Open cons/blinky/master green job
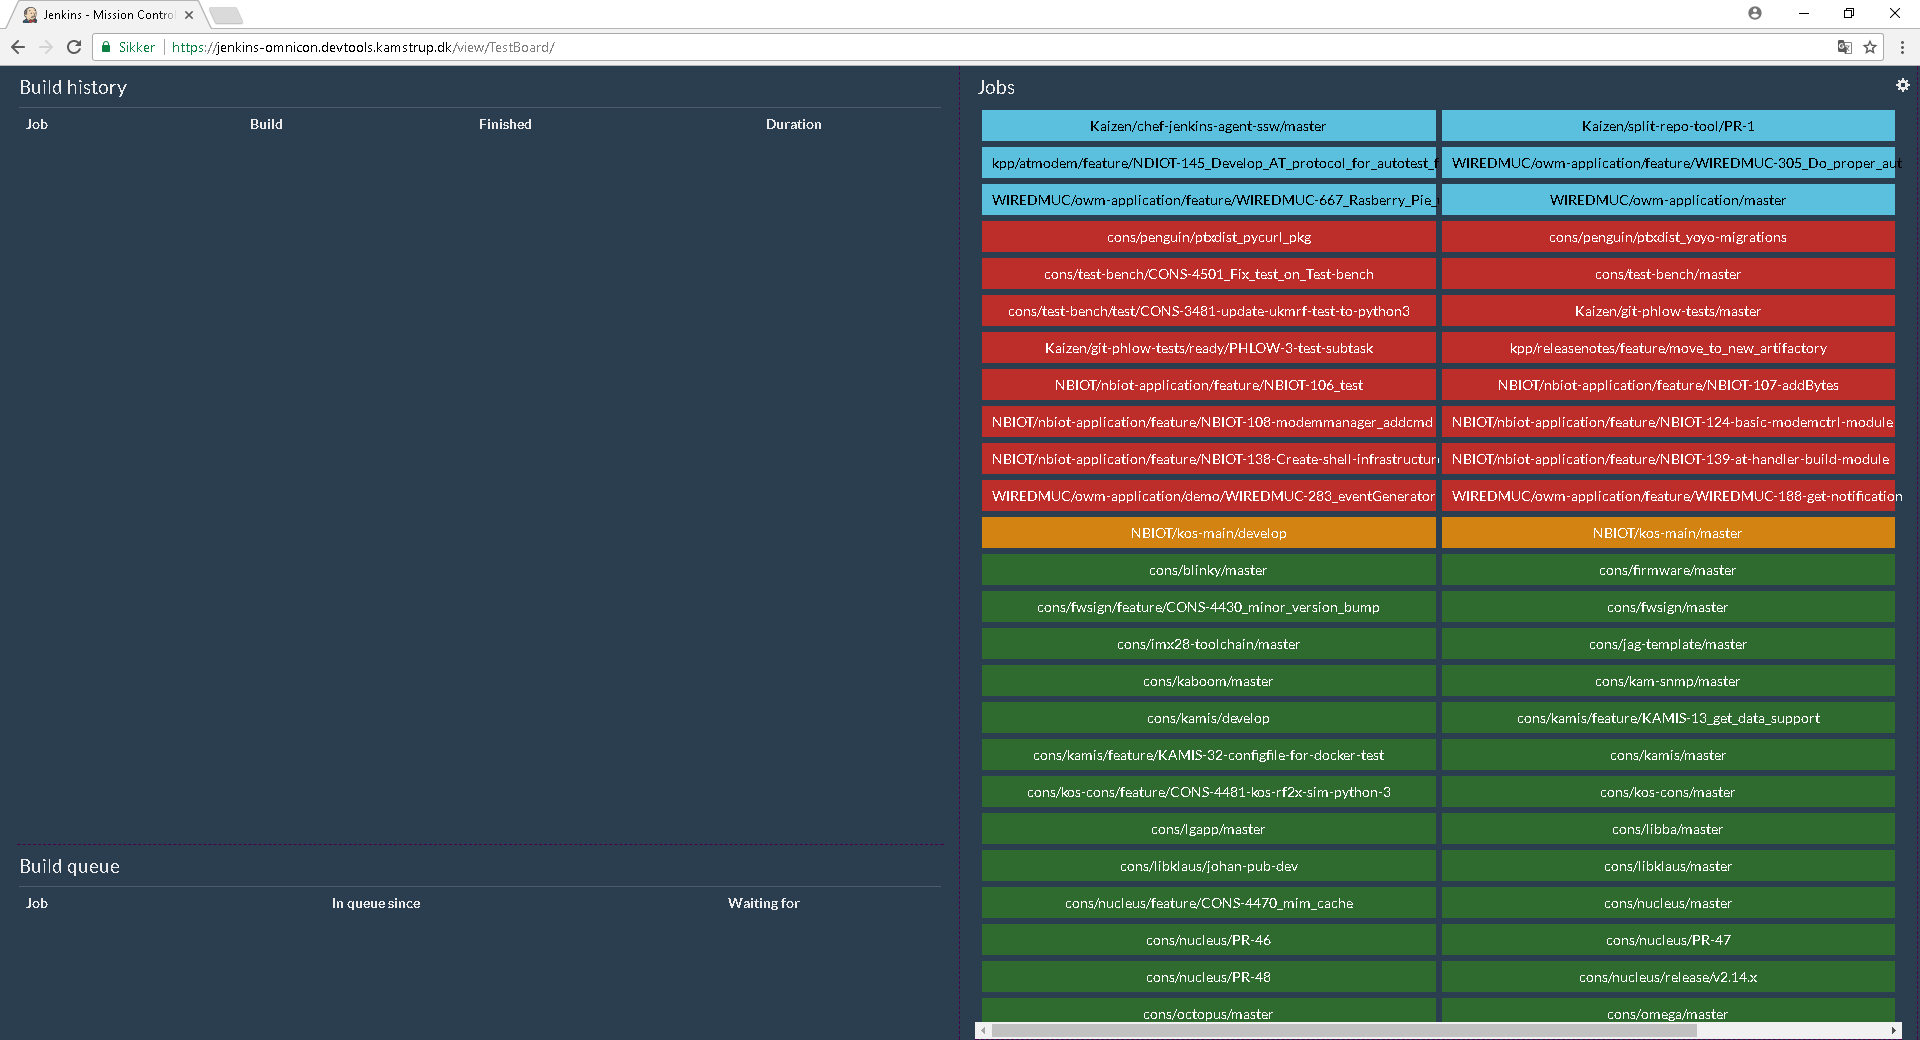1920x1040 pixels. click(x=1208, y=570)
